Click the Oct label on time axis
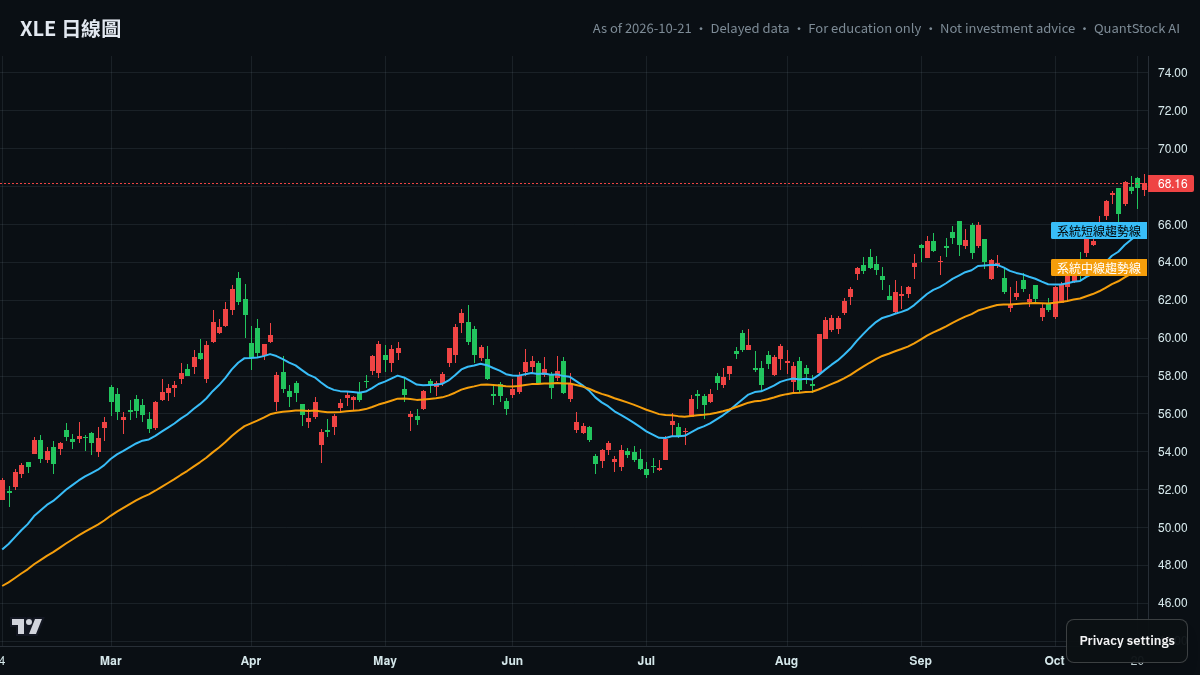The width and height of the screenshot is (1200, 675). [x=1054, y=661]
